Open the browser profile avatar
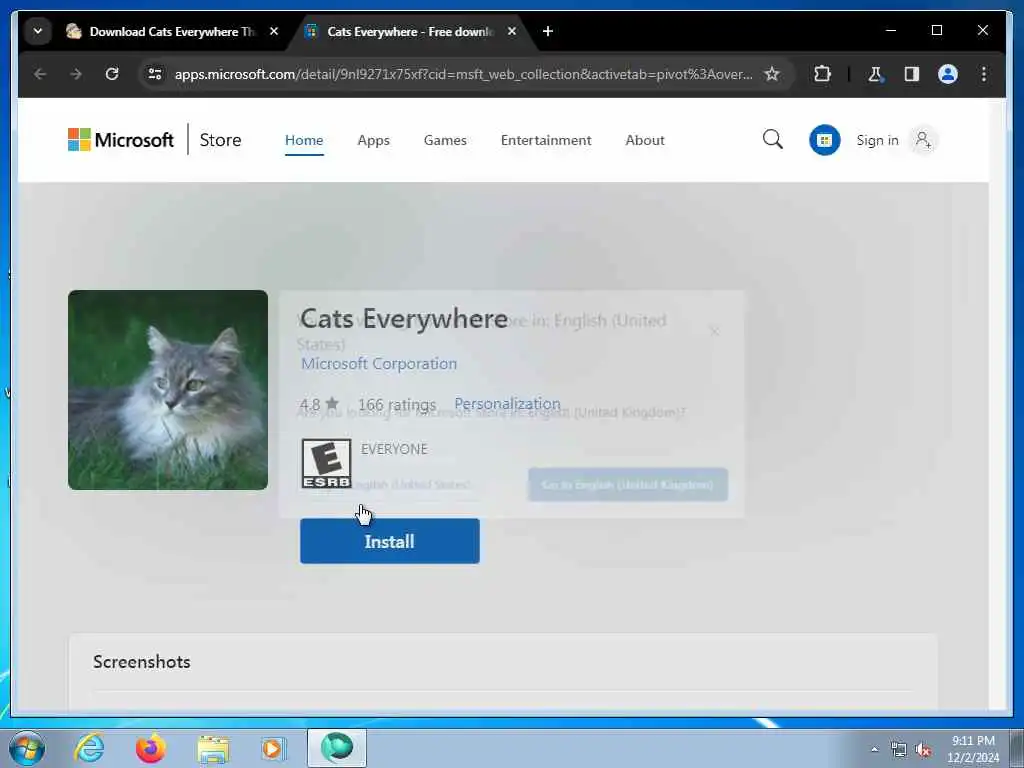Viewport: 1024px width, 768px height. tap(948, 74)
